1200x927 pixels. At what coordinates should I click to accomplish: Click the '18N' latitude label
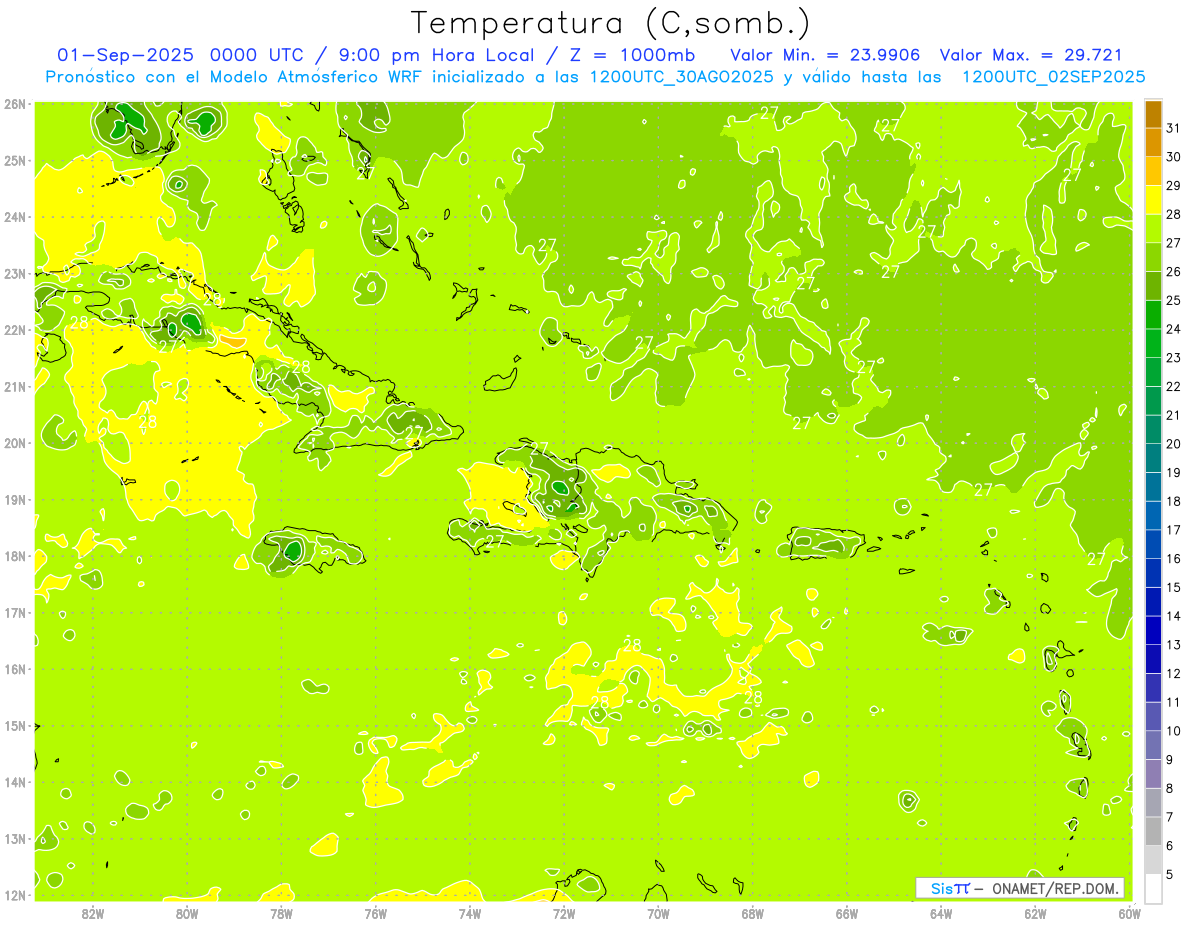15,556
